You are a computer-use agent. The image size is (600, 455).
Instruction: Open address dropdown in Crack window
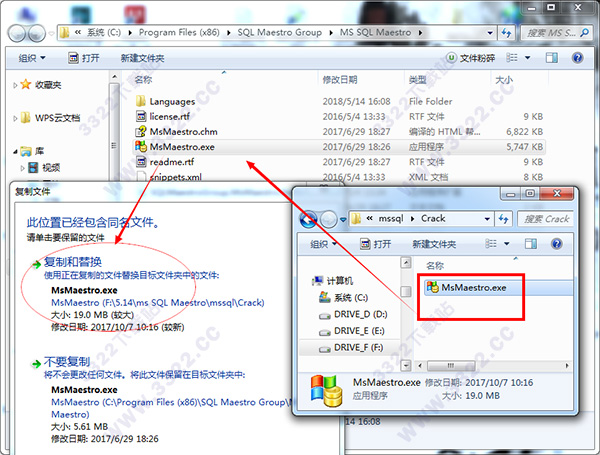coord(487,219)
